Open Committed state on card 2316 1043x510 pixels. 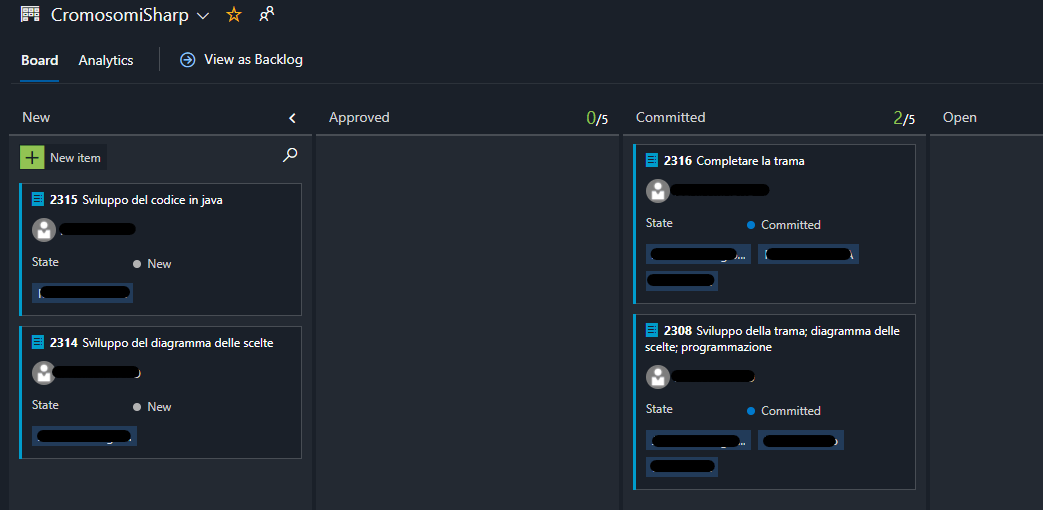790,225
